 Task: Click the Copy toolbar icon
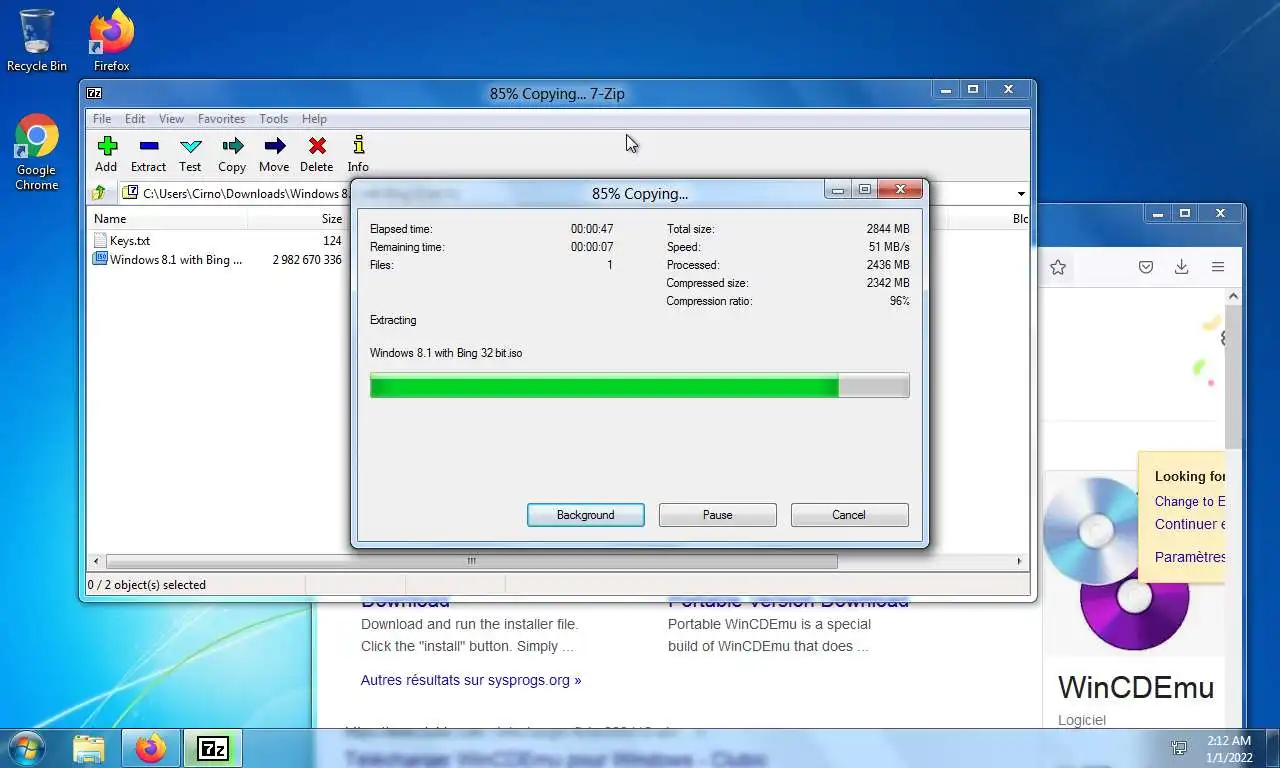click(x=232, y=154)
